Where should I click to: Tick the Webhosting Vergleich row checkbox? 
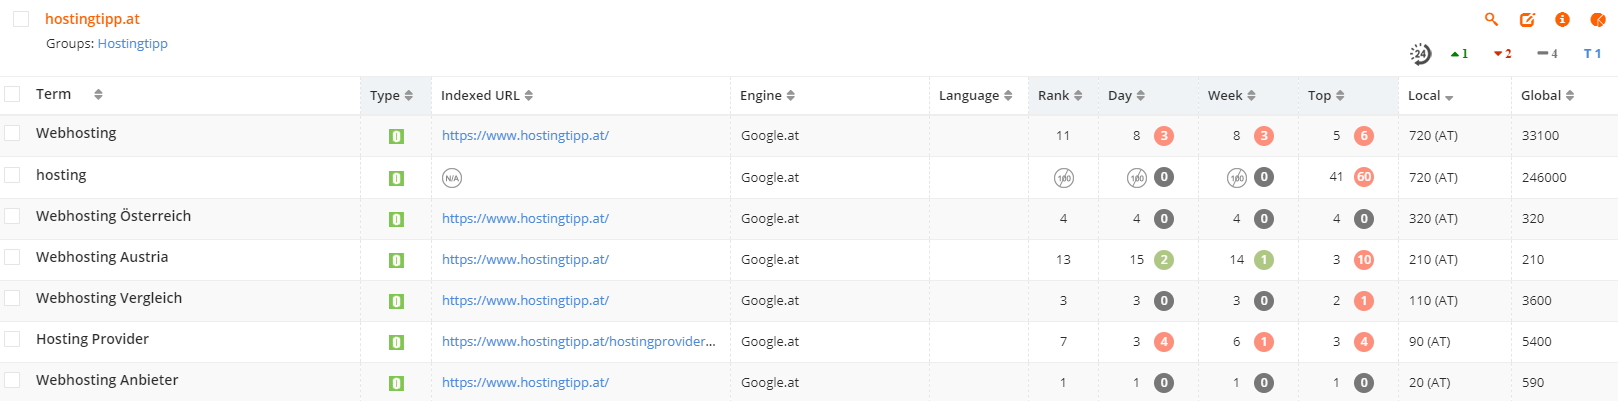[x=12, y=298]
